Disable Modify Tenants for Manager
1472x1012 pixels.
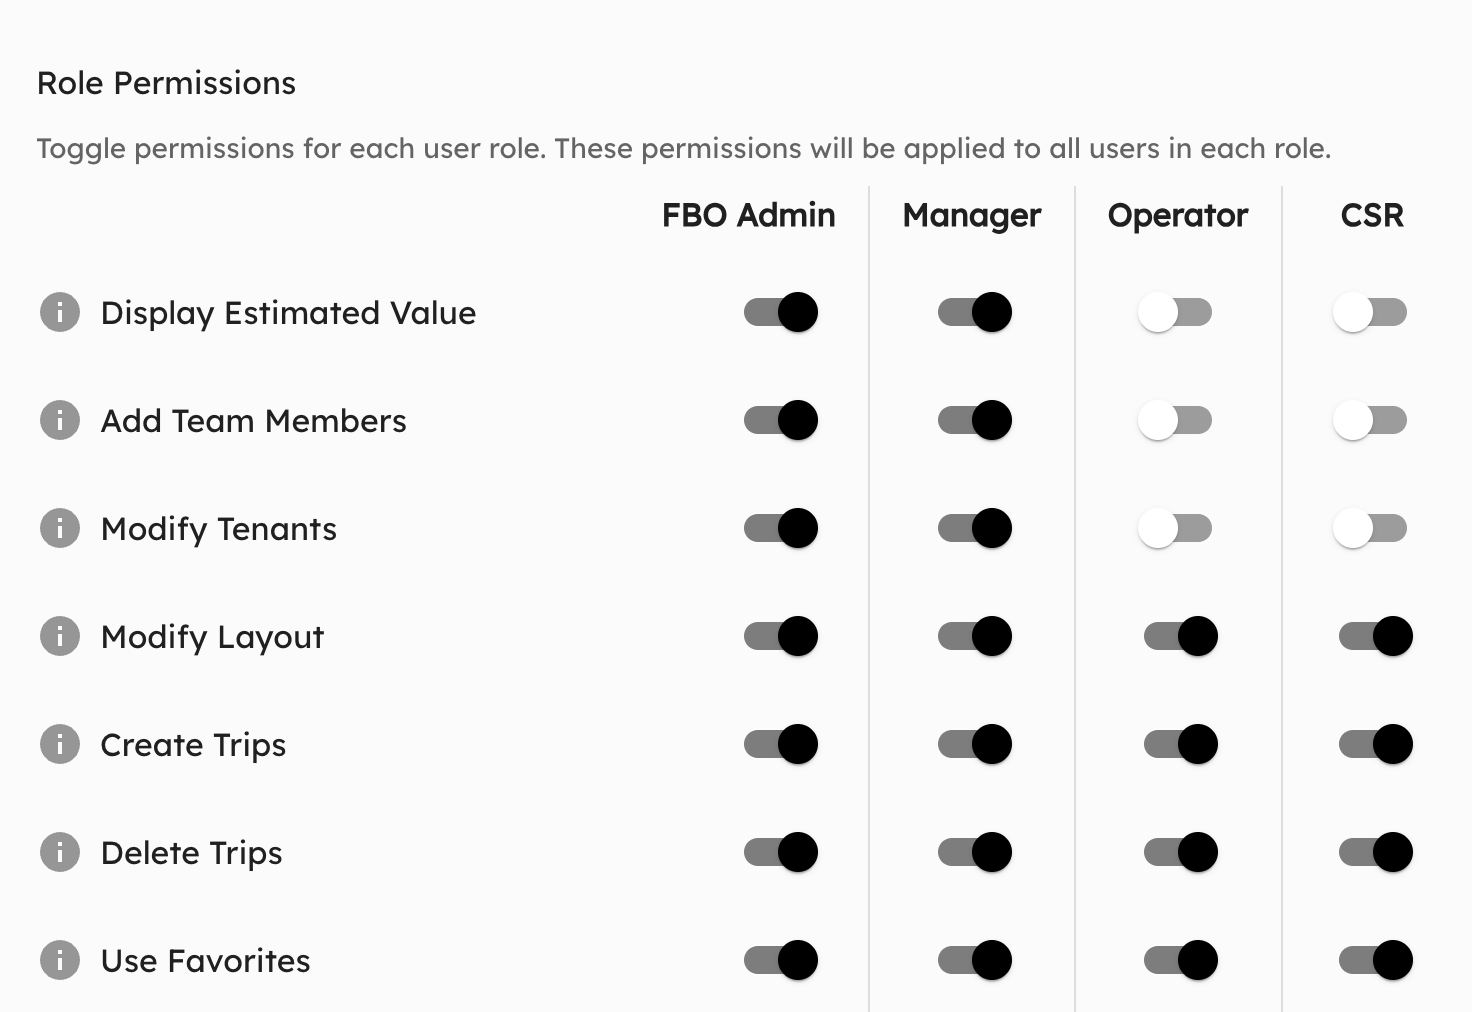[x=972, y=528]
